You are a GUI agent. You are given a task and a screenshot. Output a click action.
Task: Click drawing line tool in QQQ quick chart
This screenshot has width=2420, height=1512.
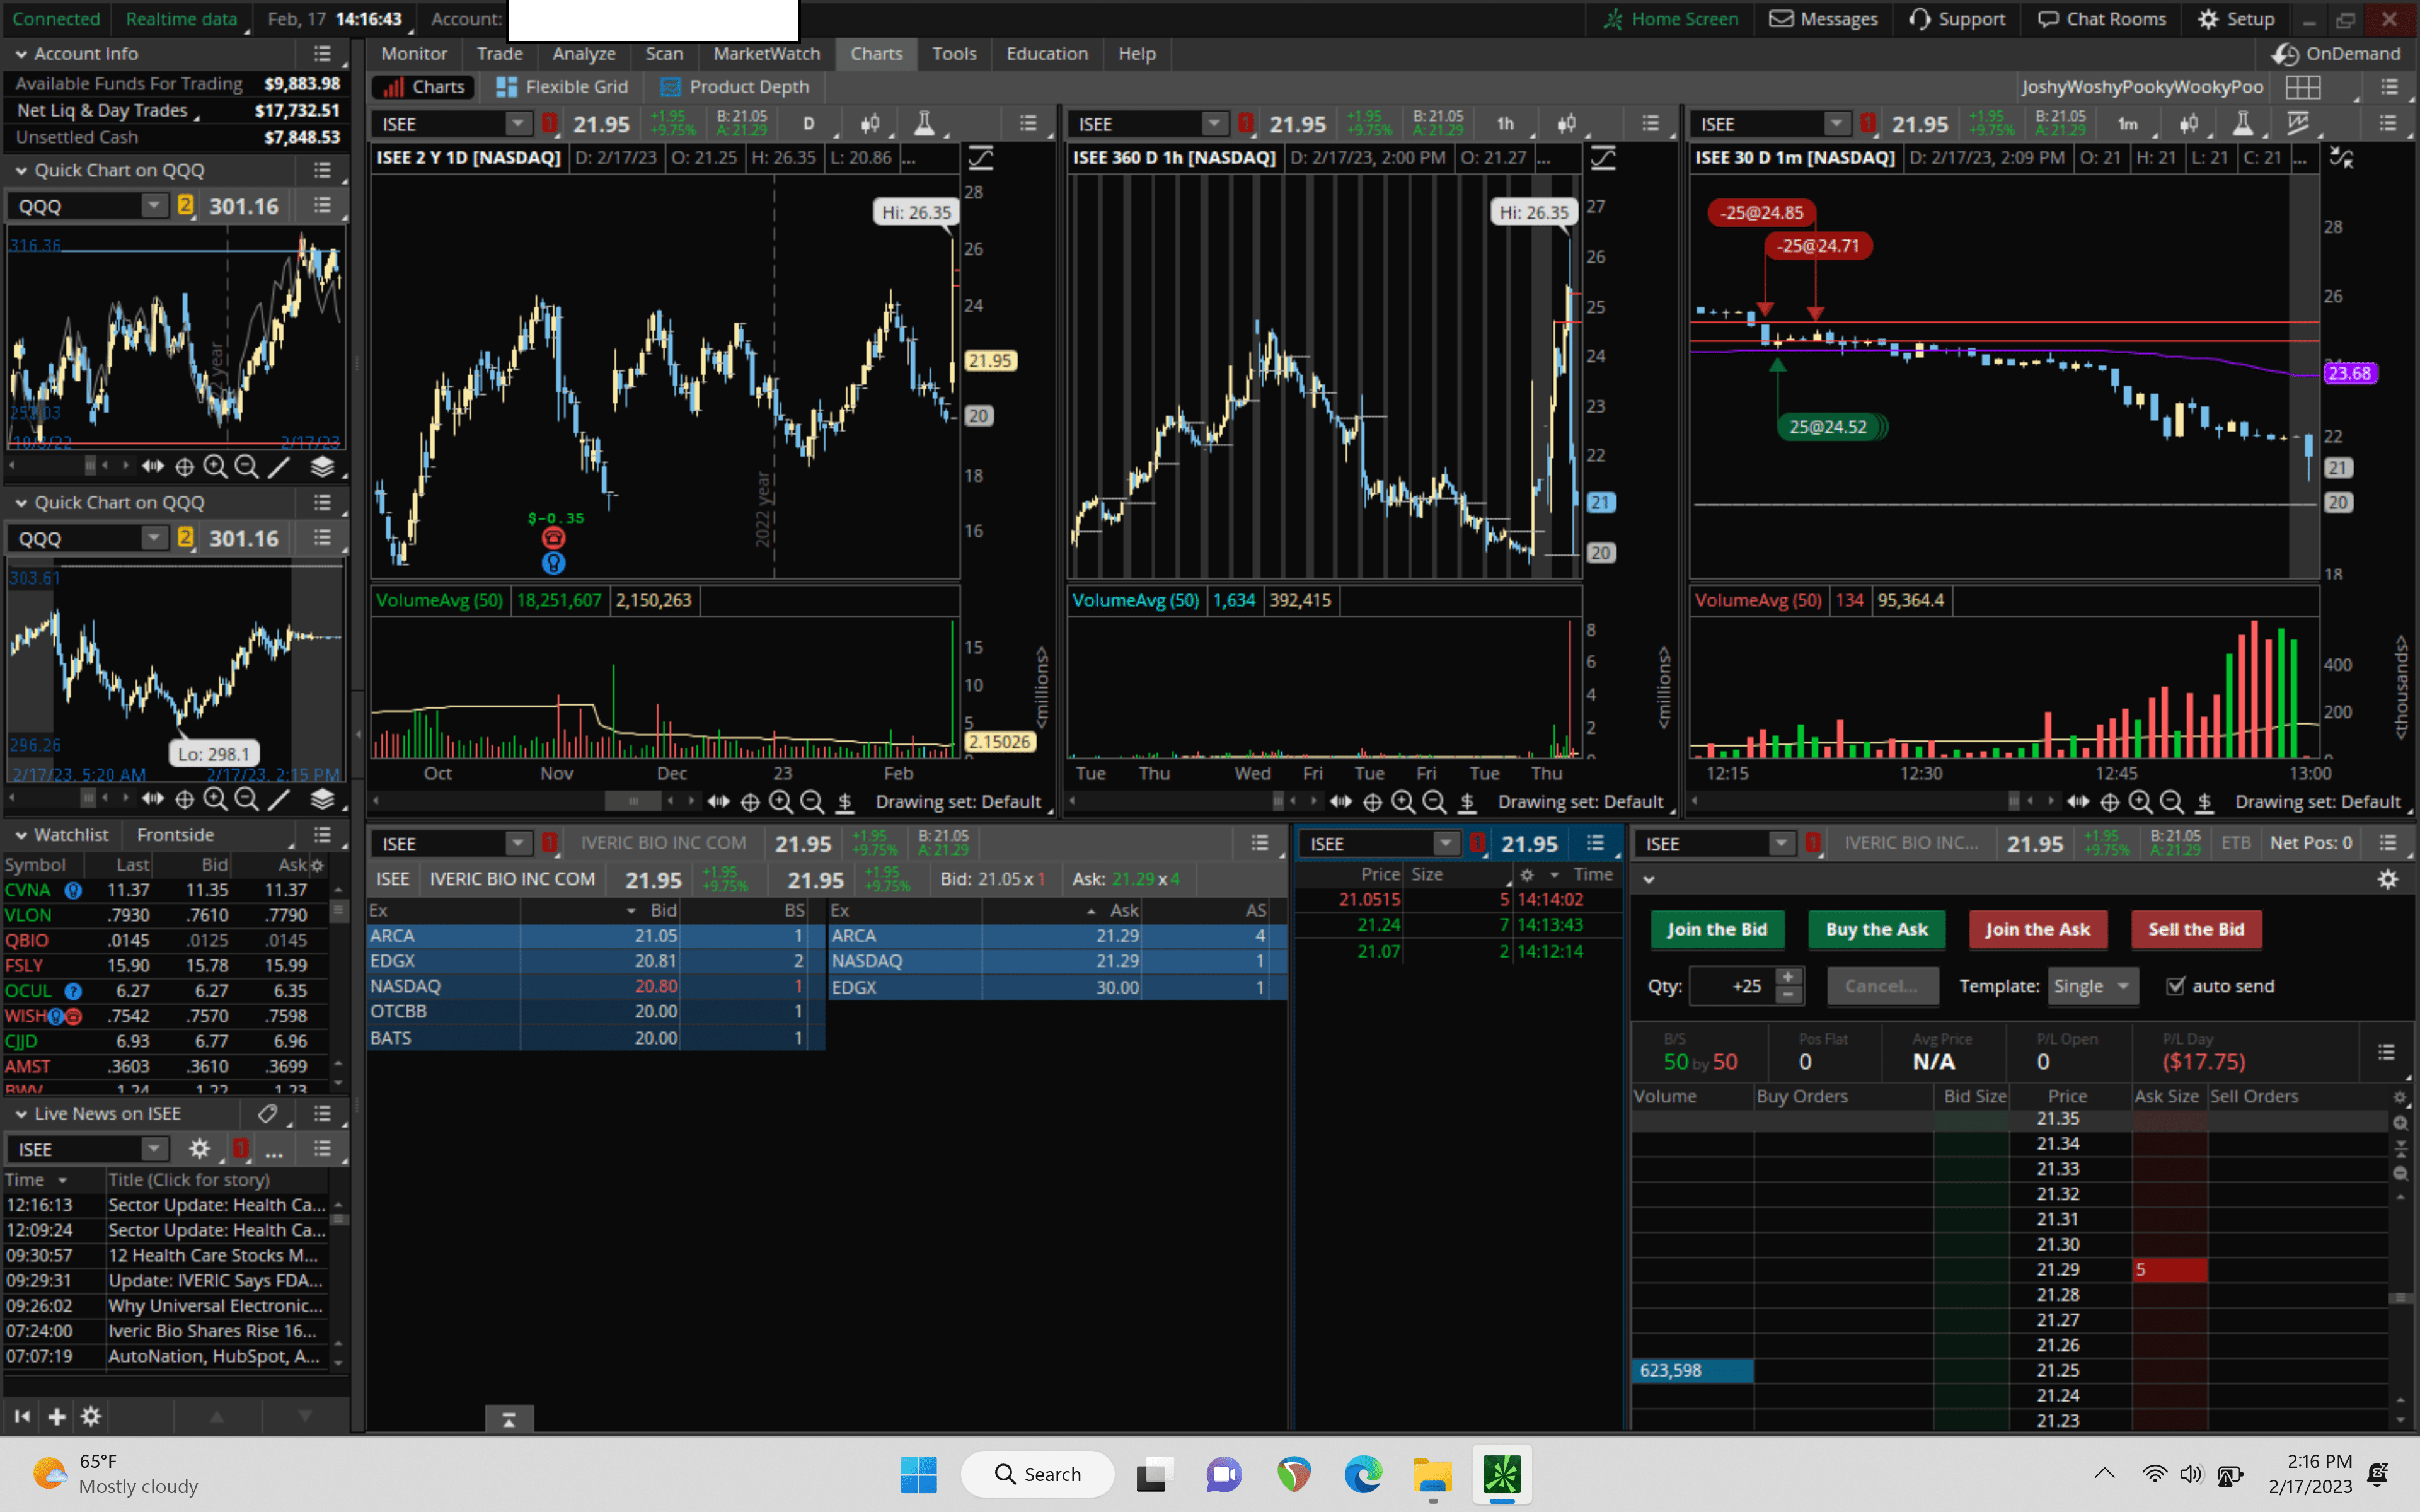pos(279,466)
